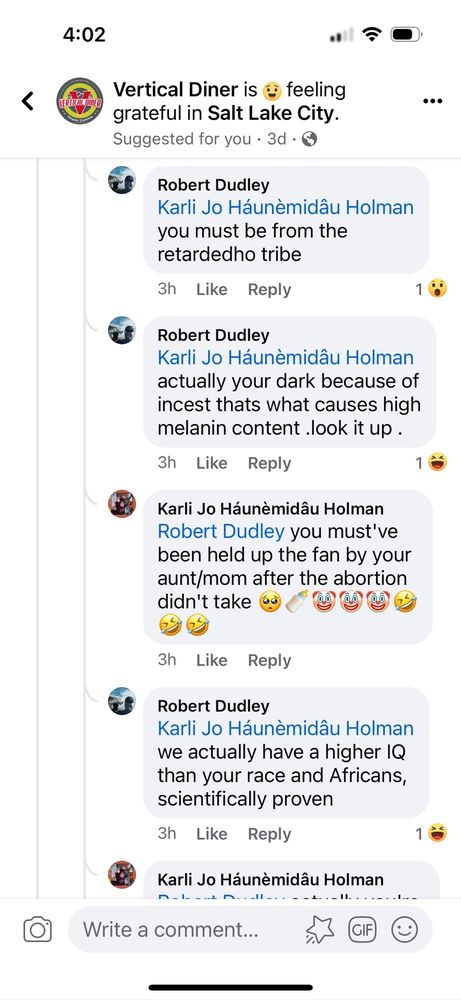Open Karli Jo Holman's profile picture

pyautogui.click(x=122, y=504)
